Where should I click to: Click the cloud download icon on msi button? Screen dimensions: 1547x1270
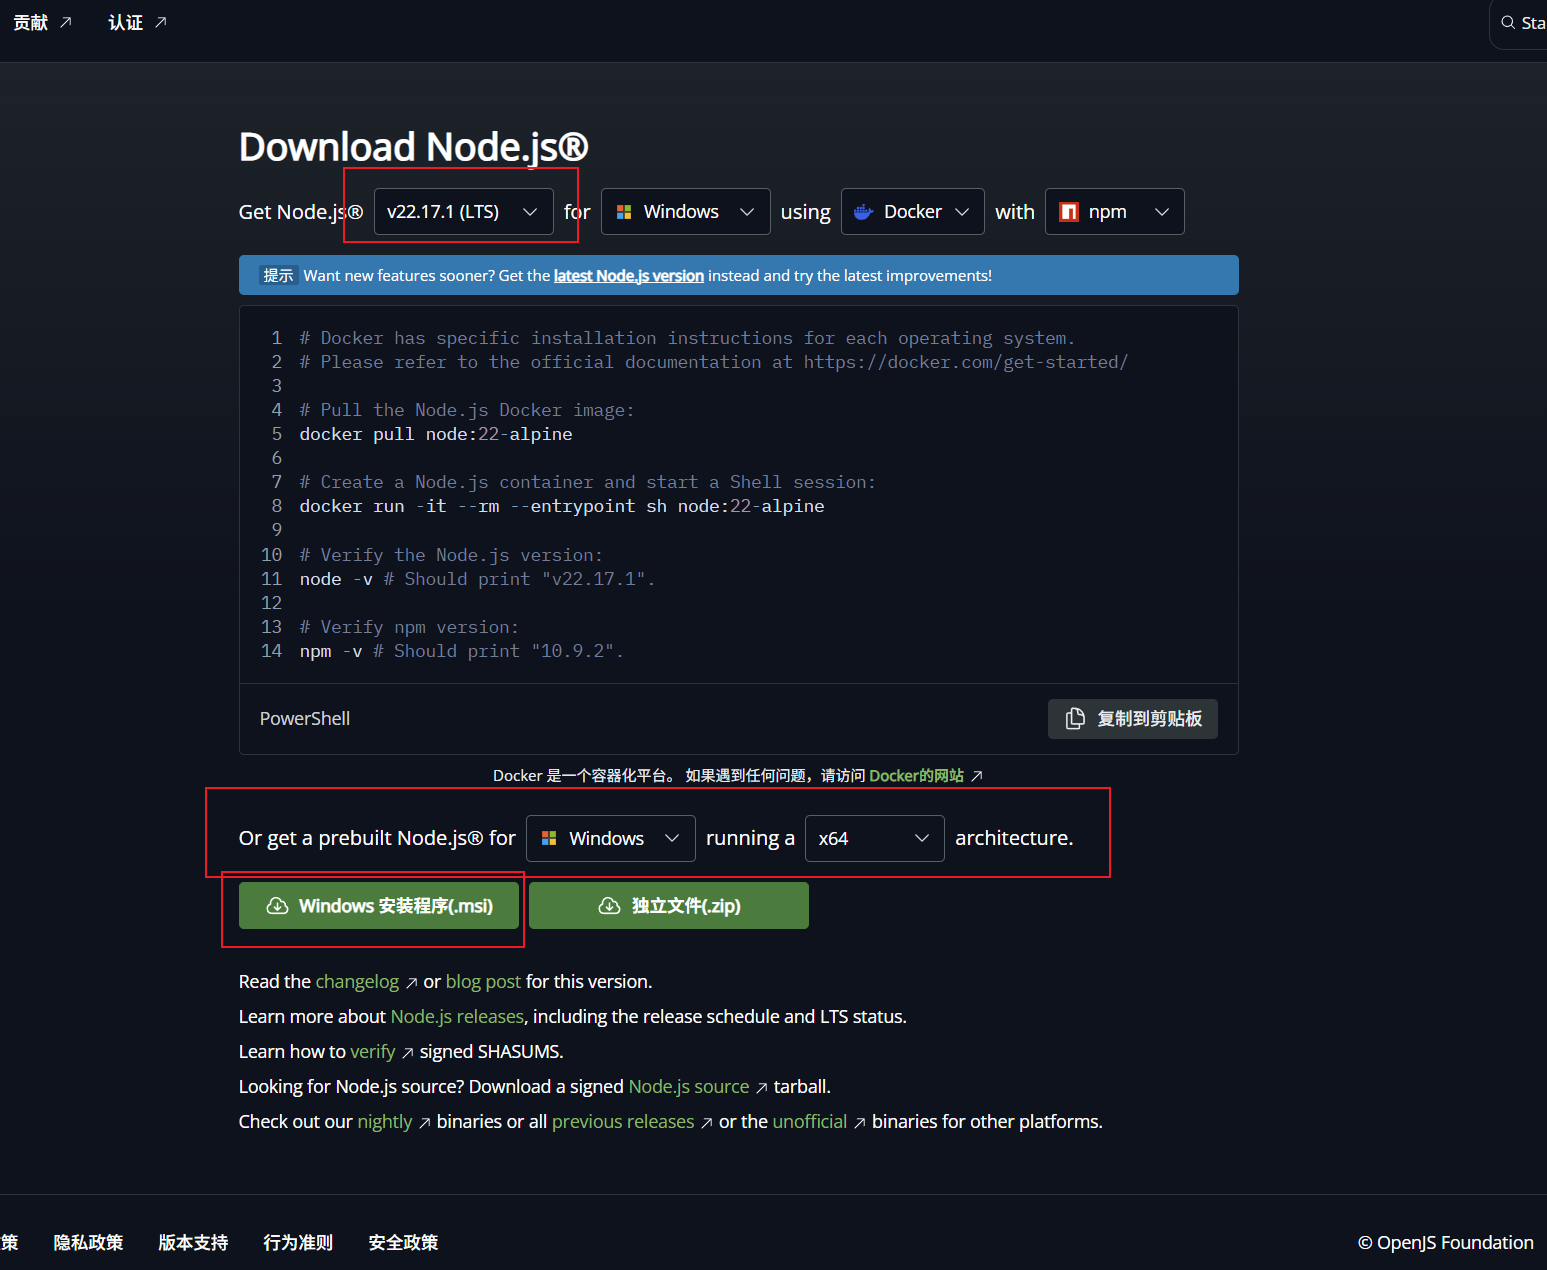(277, 906)
